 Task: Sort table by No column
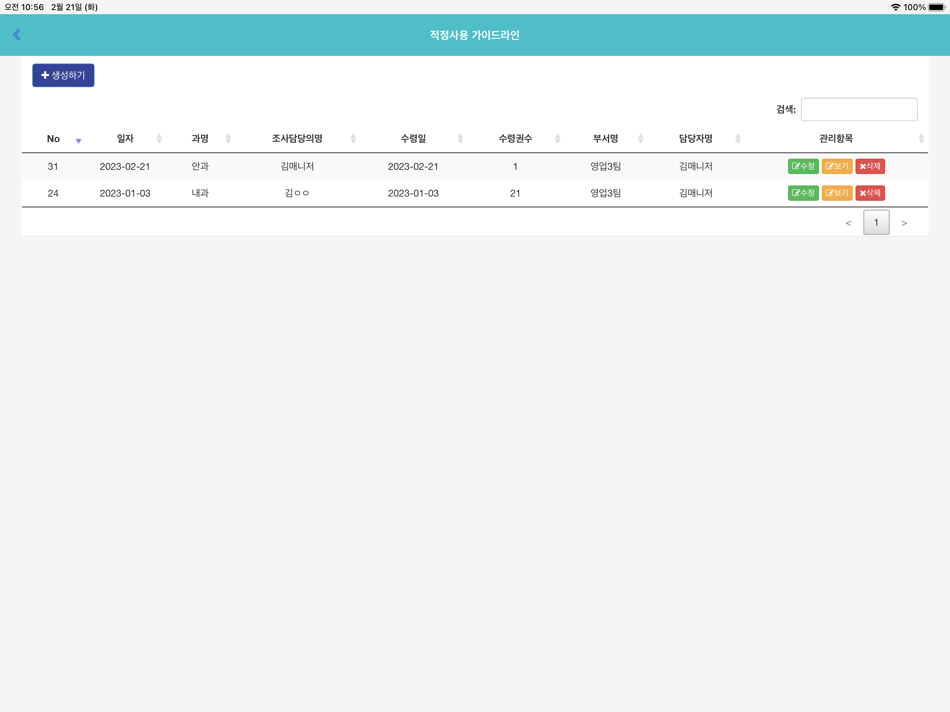pyautogui.click(x=53, y=139)
